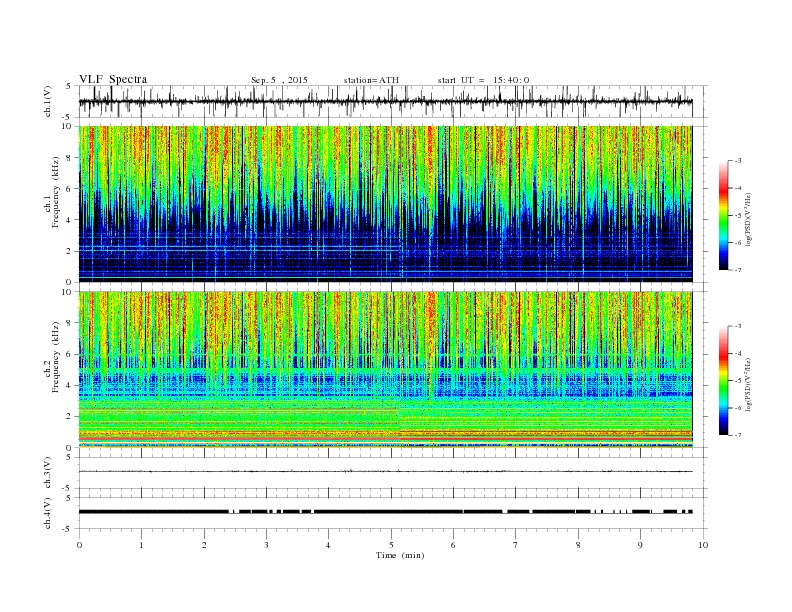Viewport: 792px width, 612px height.
Task: Click ch.1 colorbar 'log(PSD)(V²/Hz)' label
Action: 749,218
